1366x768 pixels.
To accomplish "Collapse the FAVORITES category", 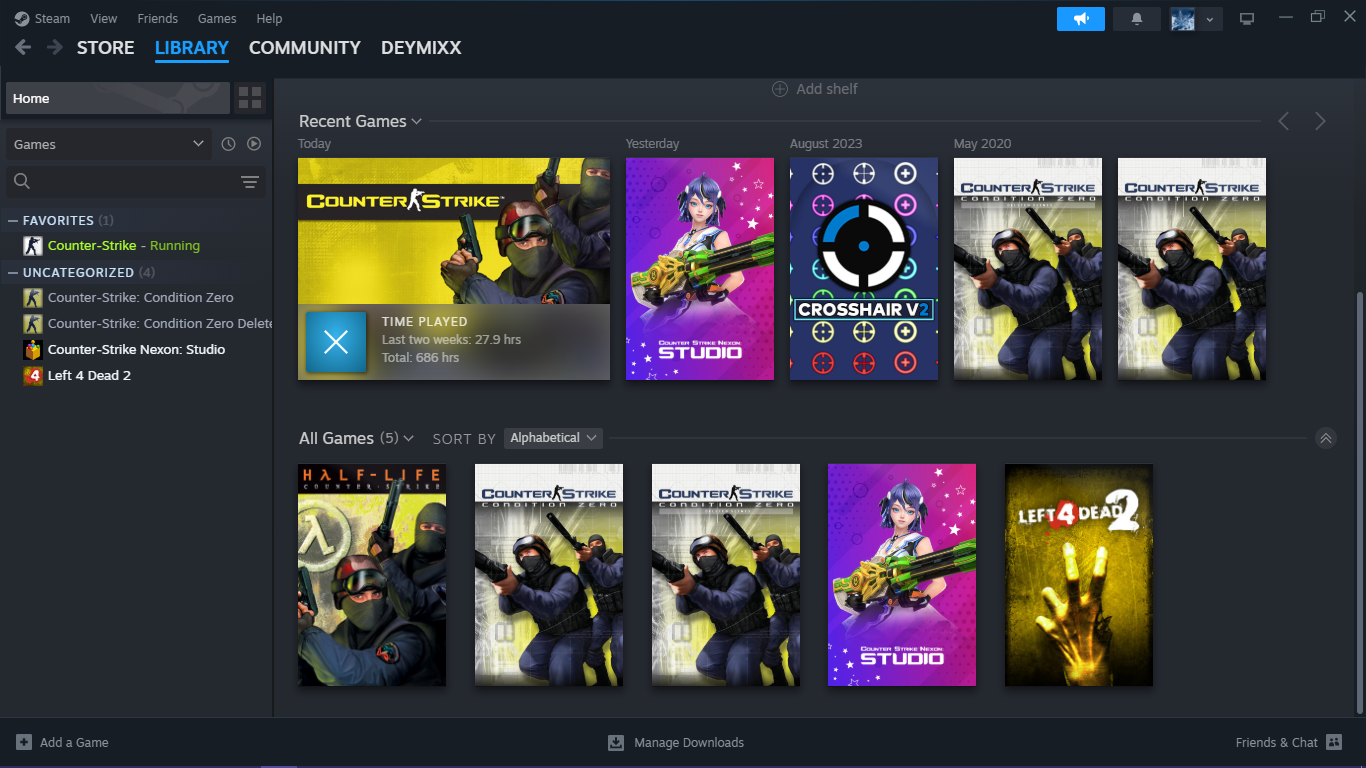I will click(13, 221).
